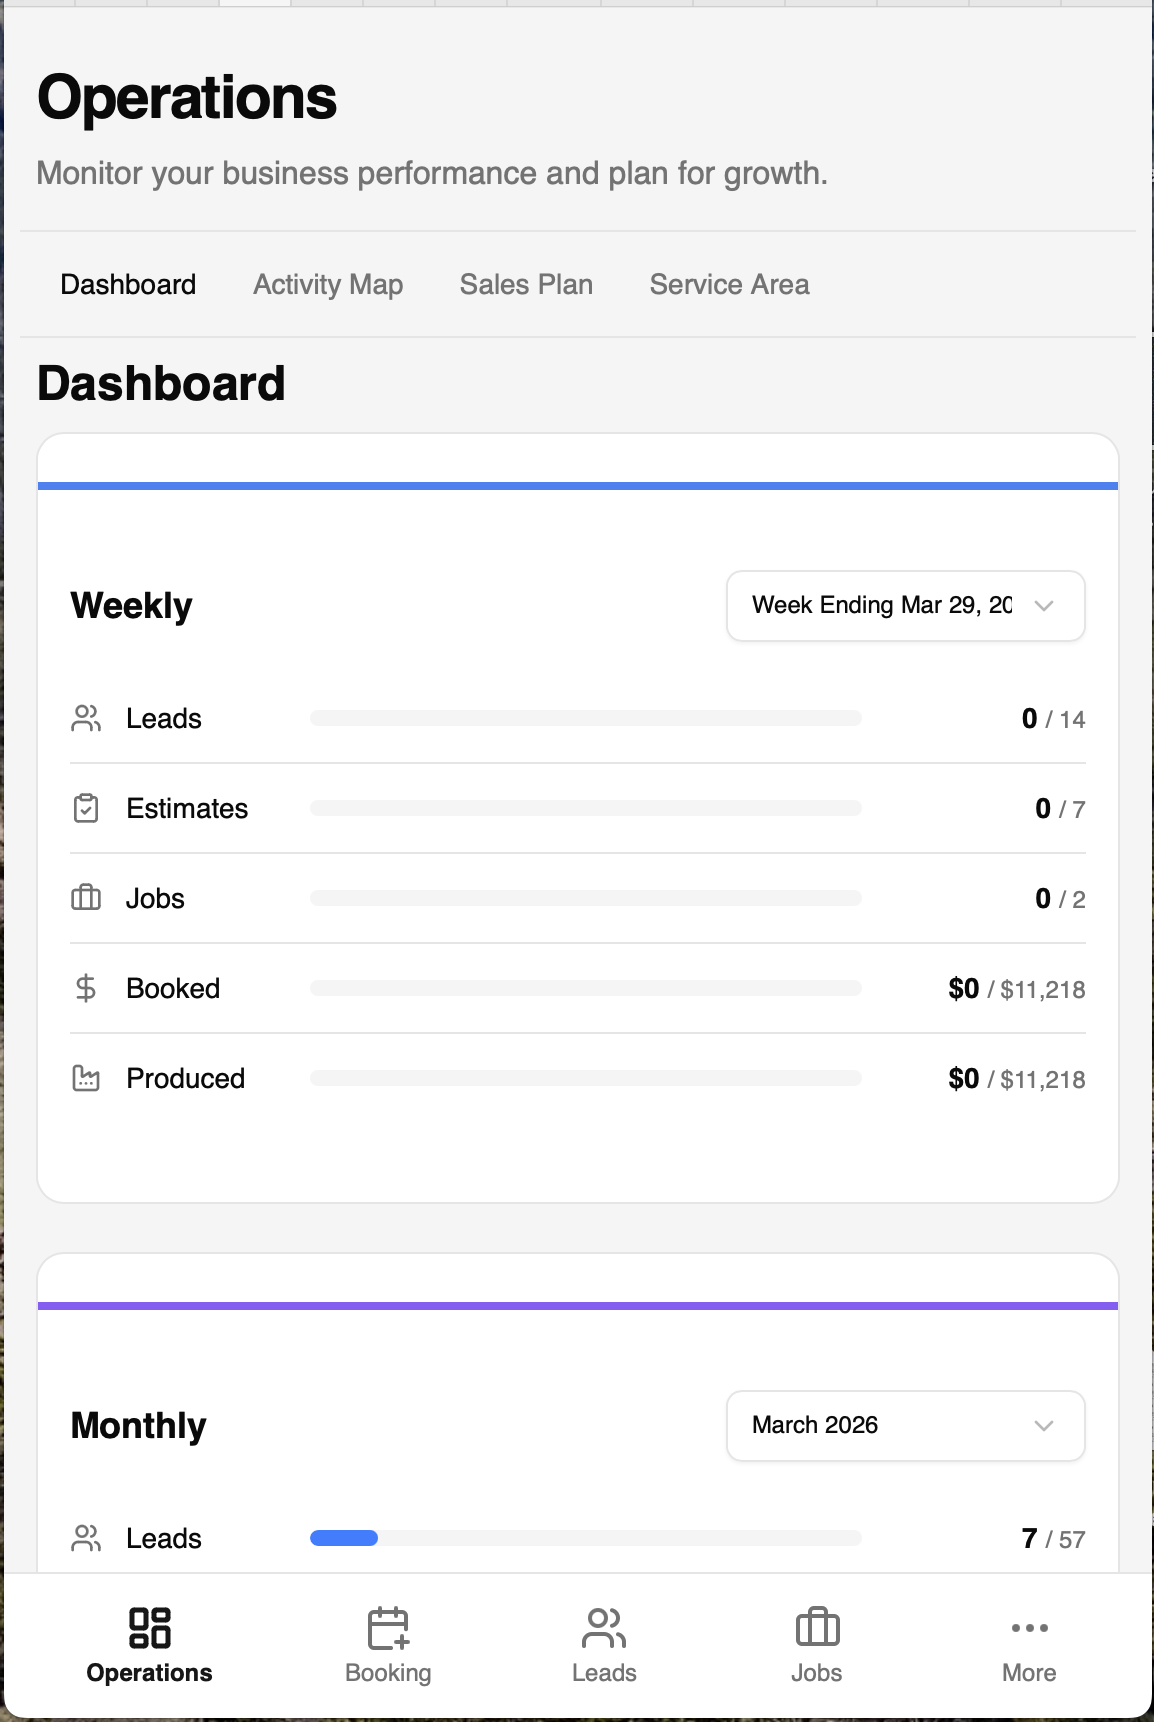Click the Monthly Leads progress bar
1154x1722 pixels.
click(585, 1538)
